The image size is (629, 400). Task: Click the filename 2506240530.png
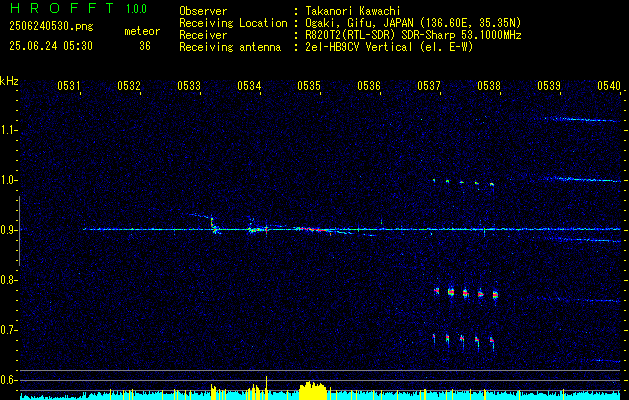pyautogui.click(x=51, y=27)
